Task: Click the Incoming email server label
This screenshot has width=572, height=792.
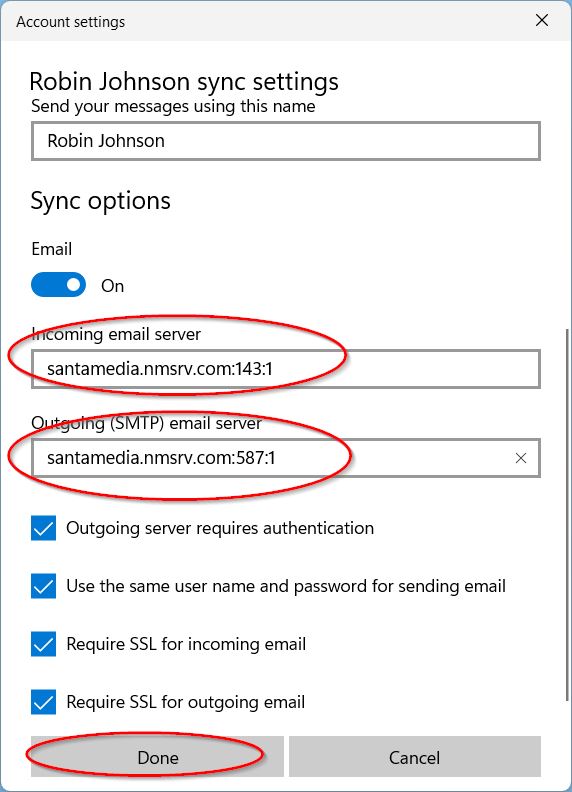Action: [x=116, y=334]
